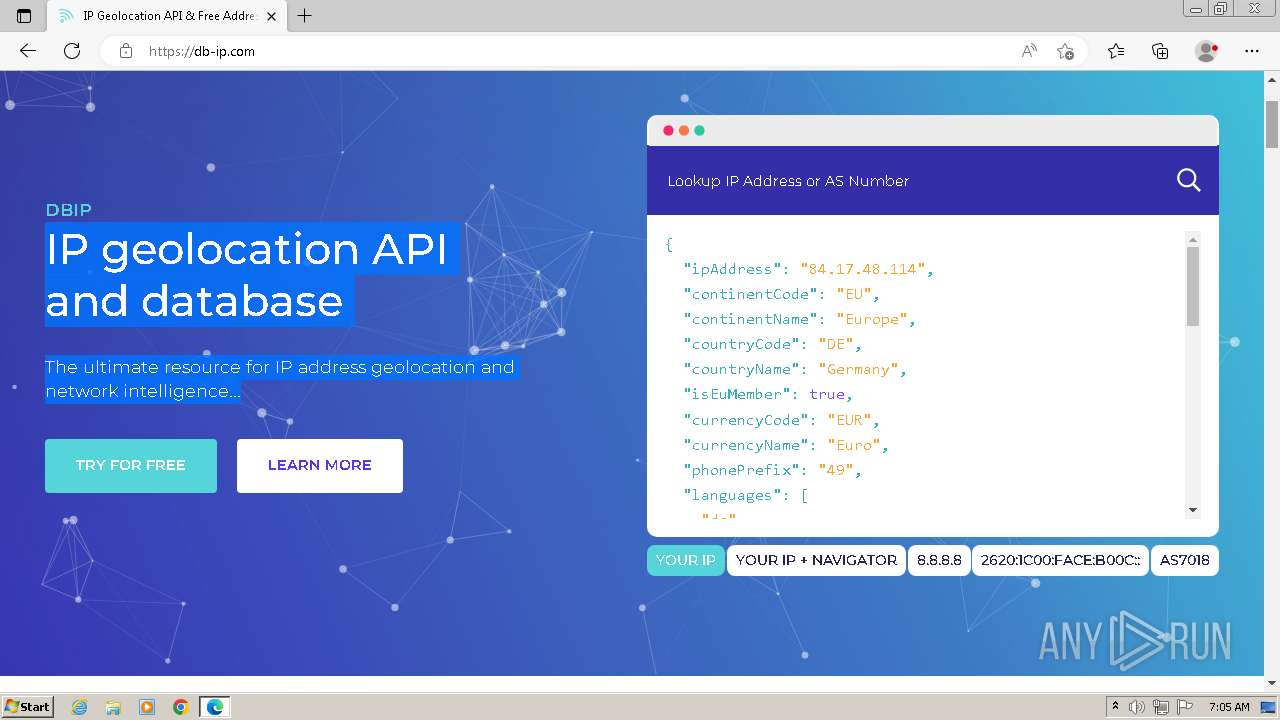Viewport: 1280px width, 720px height.
Task: Click the JSON panel scrollbar thumb
Action: (x=1192, y=286)
